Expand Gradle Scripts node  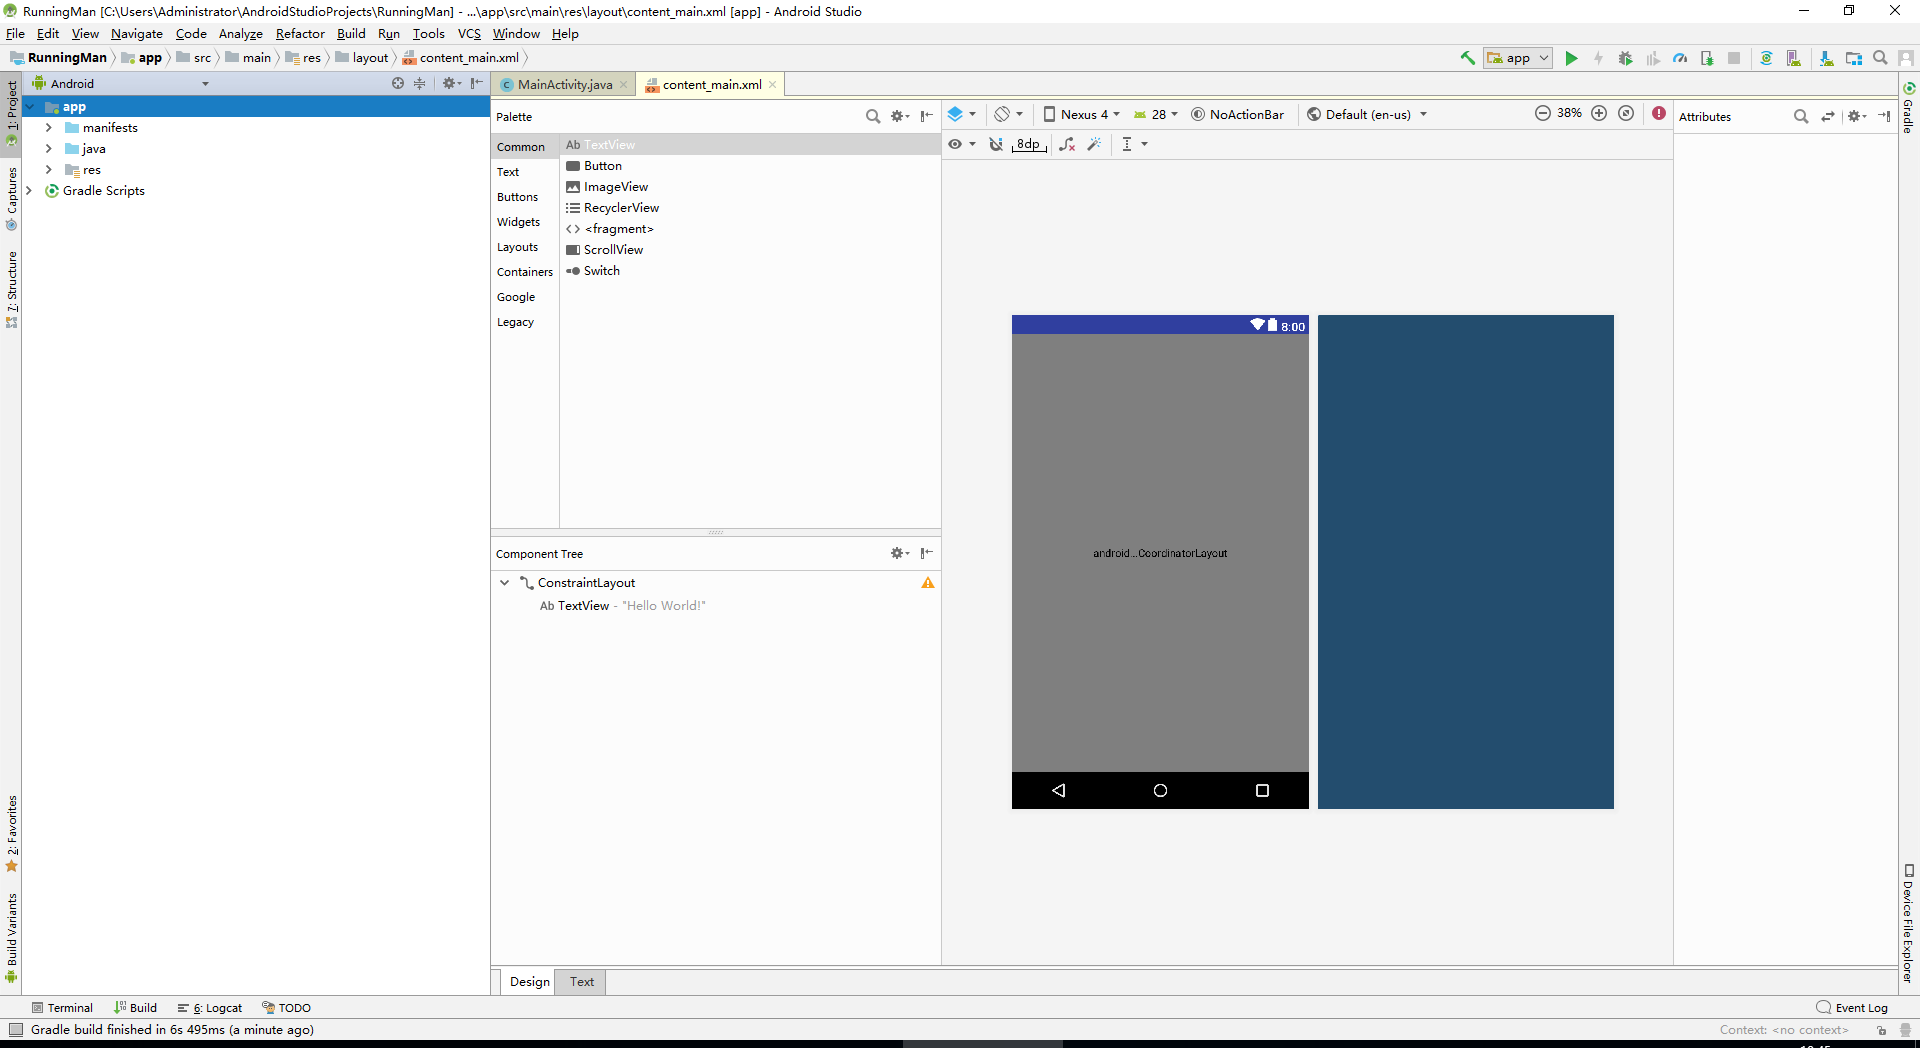coord(28,191)
